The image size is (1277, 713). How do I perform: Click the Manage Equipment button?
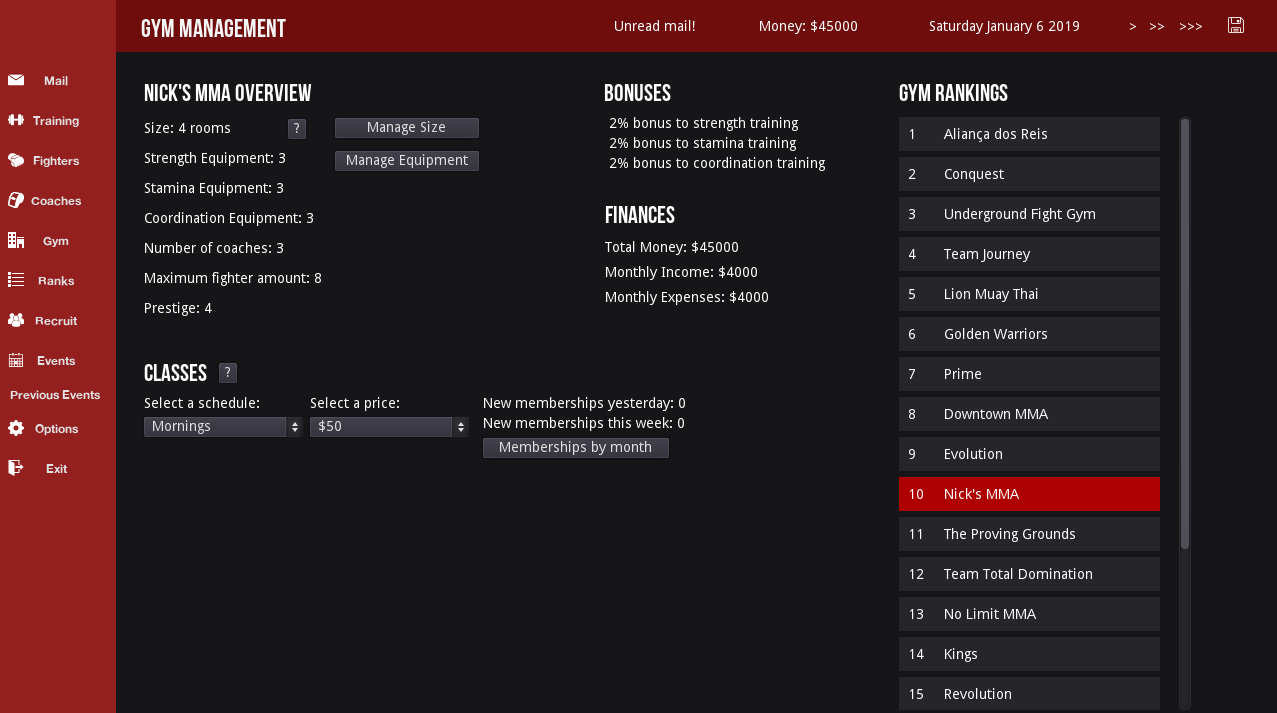pyautogui.click(x=406, y=161)
